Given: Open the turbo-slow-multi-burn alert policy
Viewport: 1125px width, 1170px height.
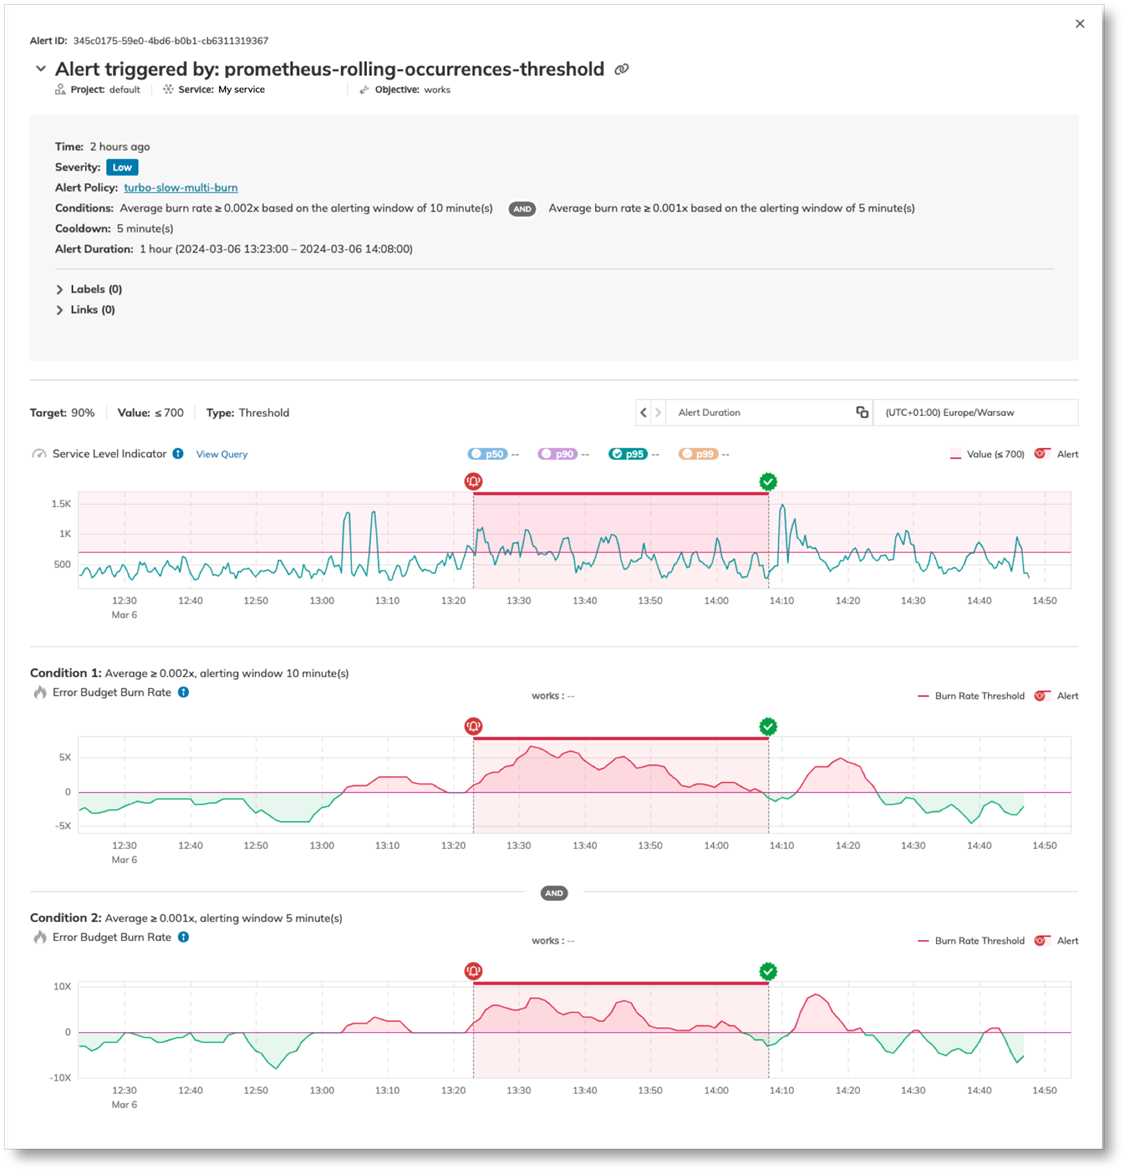Looking at the screenshot, I should tap(180, 187).
